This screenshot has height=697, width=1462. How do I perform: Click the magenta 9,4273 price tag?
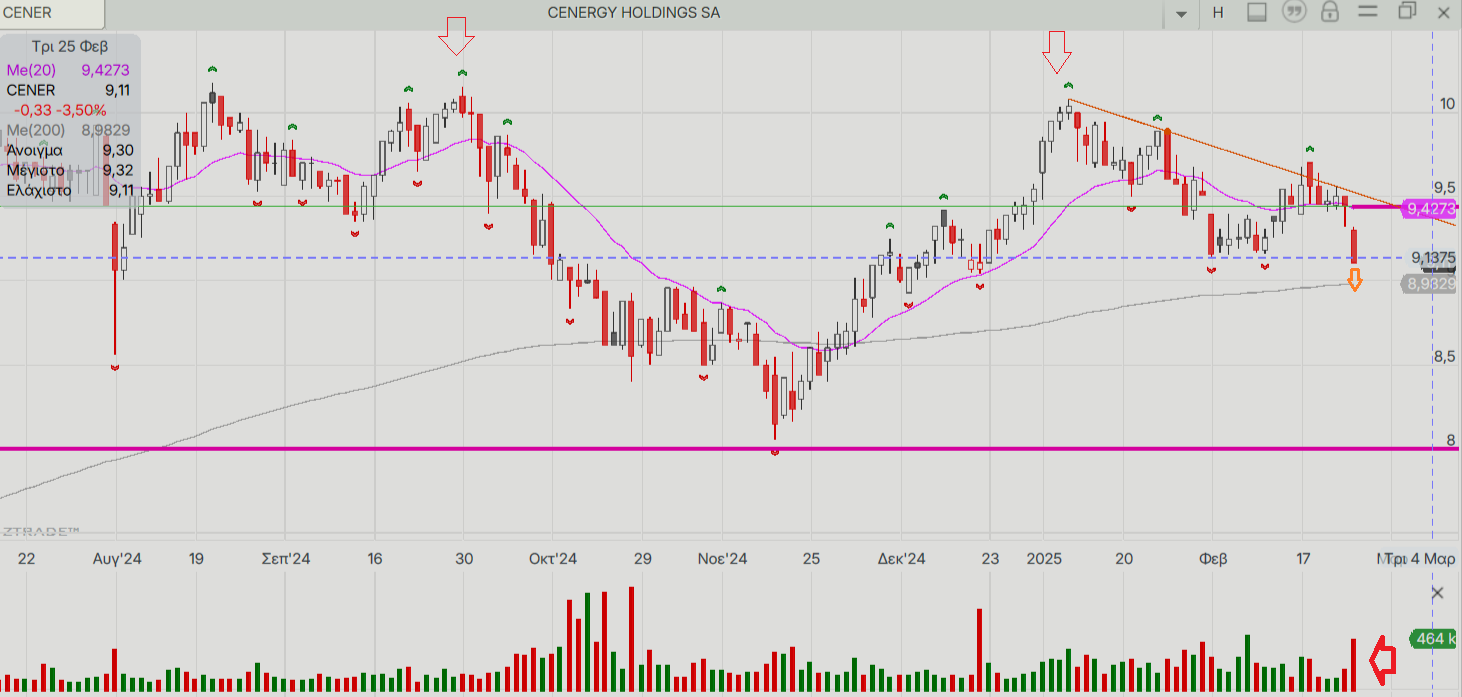point(1430,208)
